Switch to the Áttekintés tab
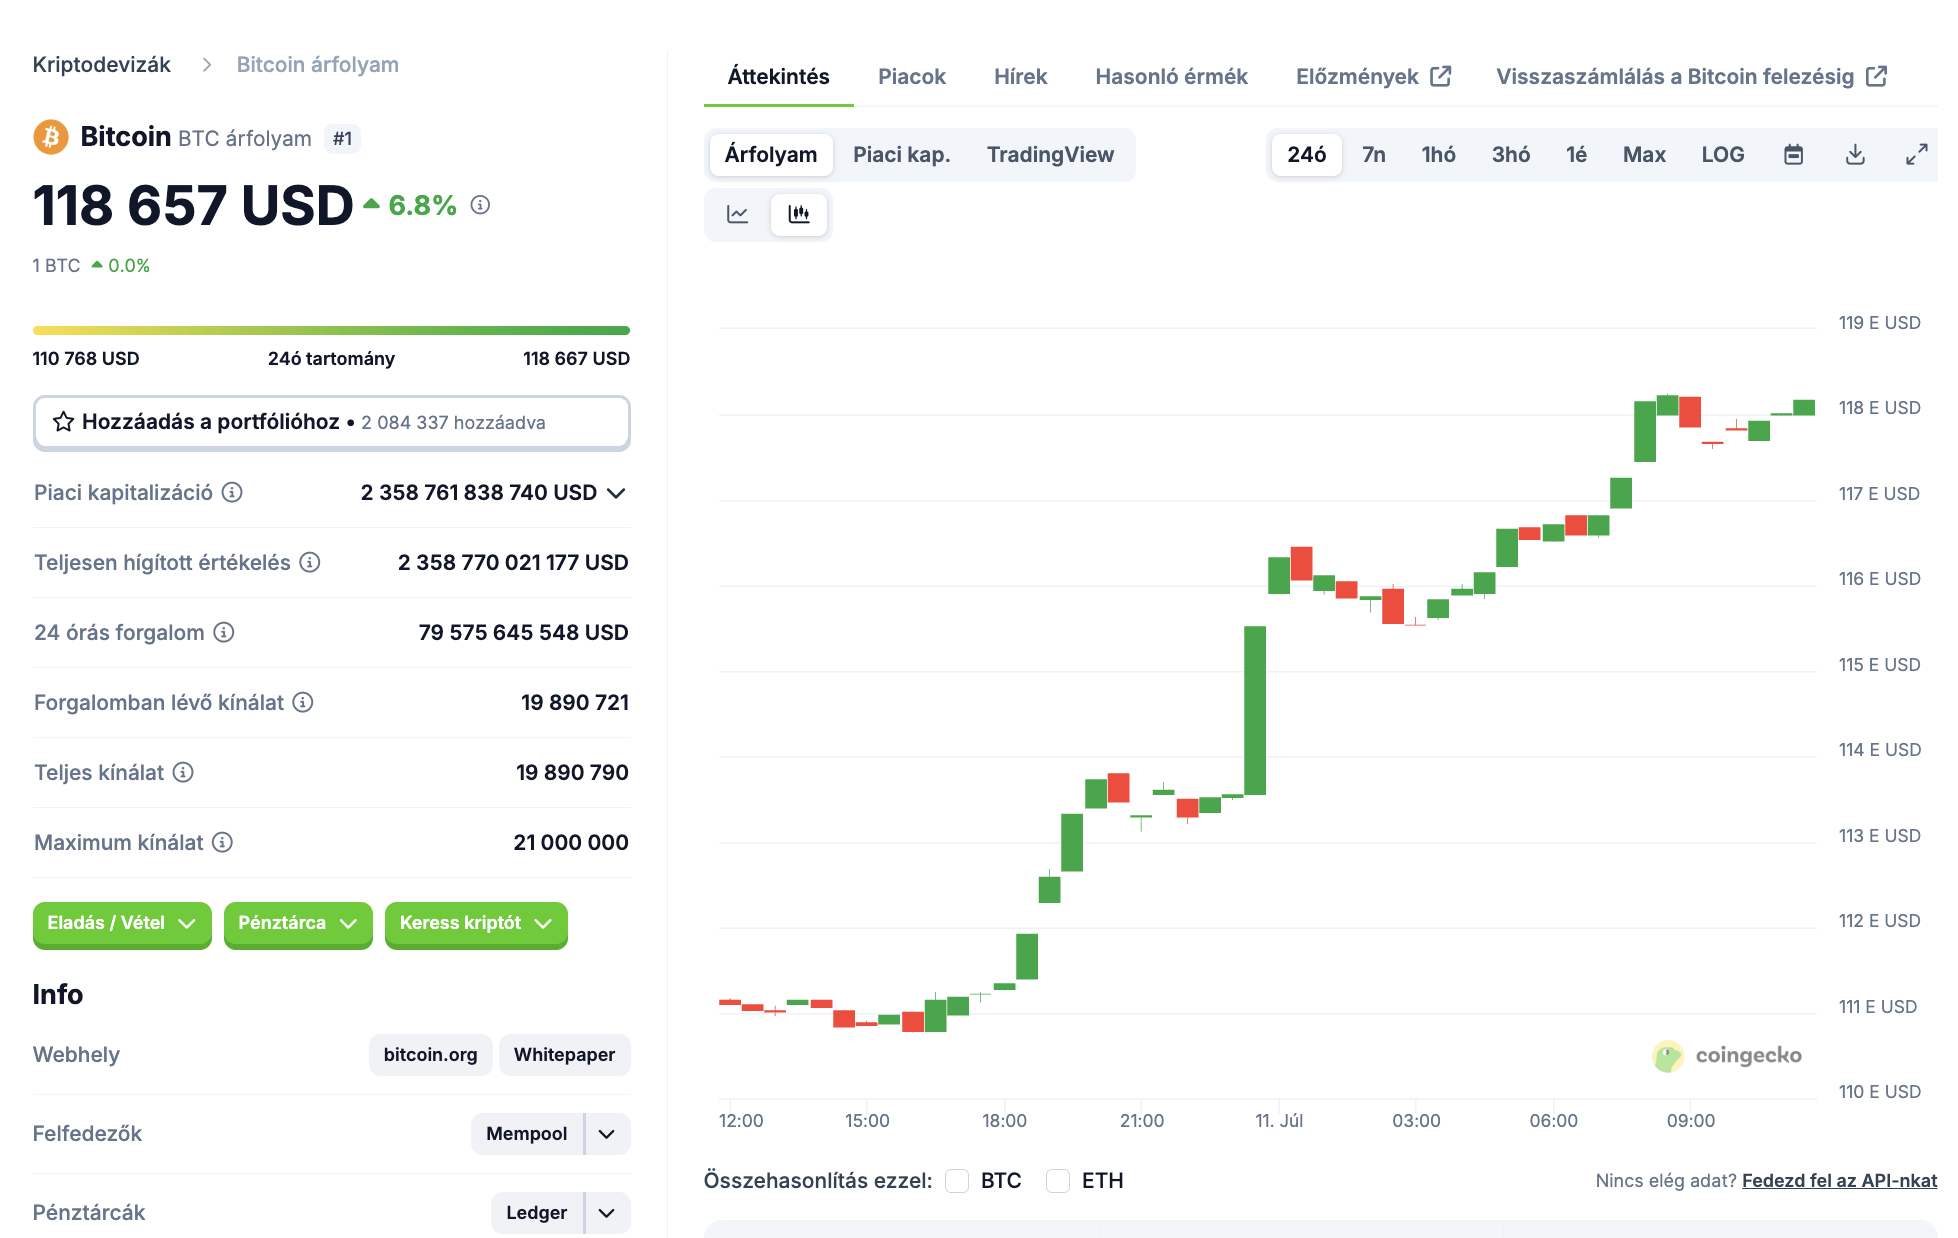The width and height of the screenshot is (1958, 1238). click(x=779, y=77)
